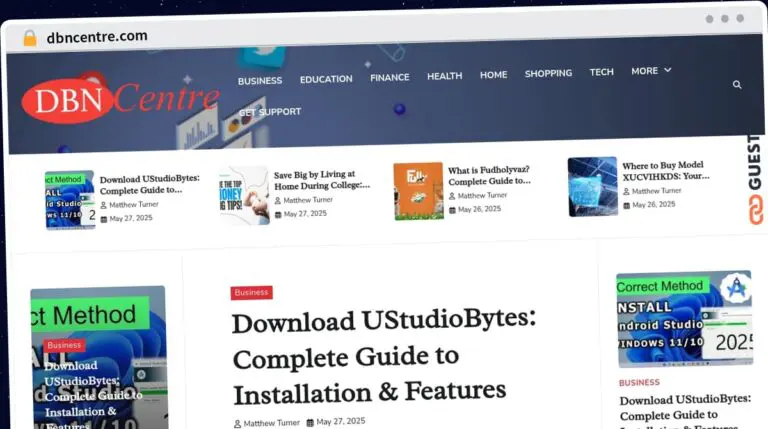Open the Business menu item
The width and height of the screenshot is (768, 429).
point(259,79)
